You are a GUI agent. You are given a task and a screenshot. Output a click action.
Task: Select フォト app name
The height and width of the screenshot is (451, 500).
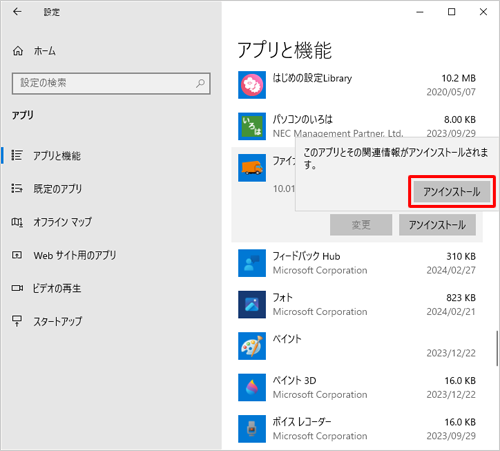(x=283, y=297)
